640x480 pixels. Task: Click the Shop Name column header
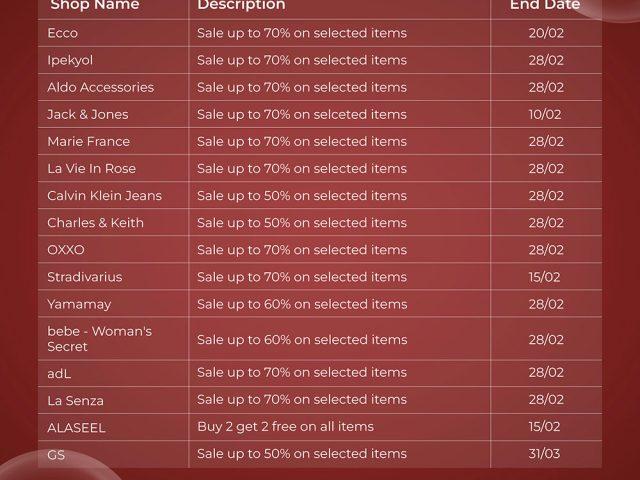pyautogui.click(x=95, y=5)
